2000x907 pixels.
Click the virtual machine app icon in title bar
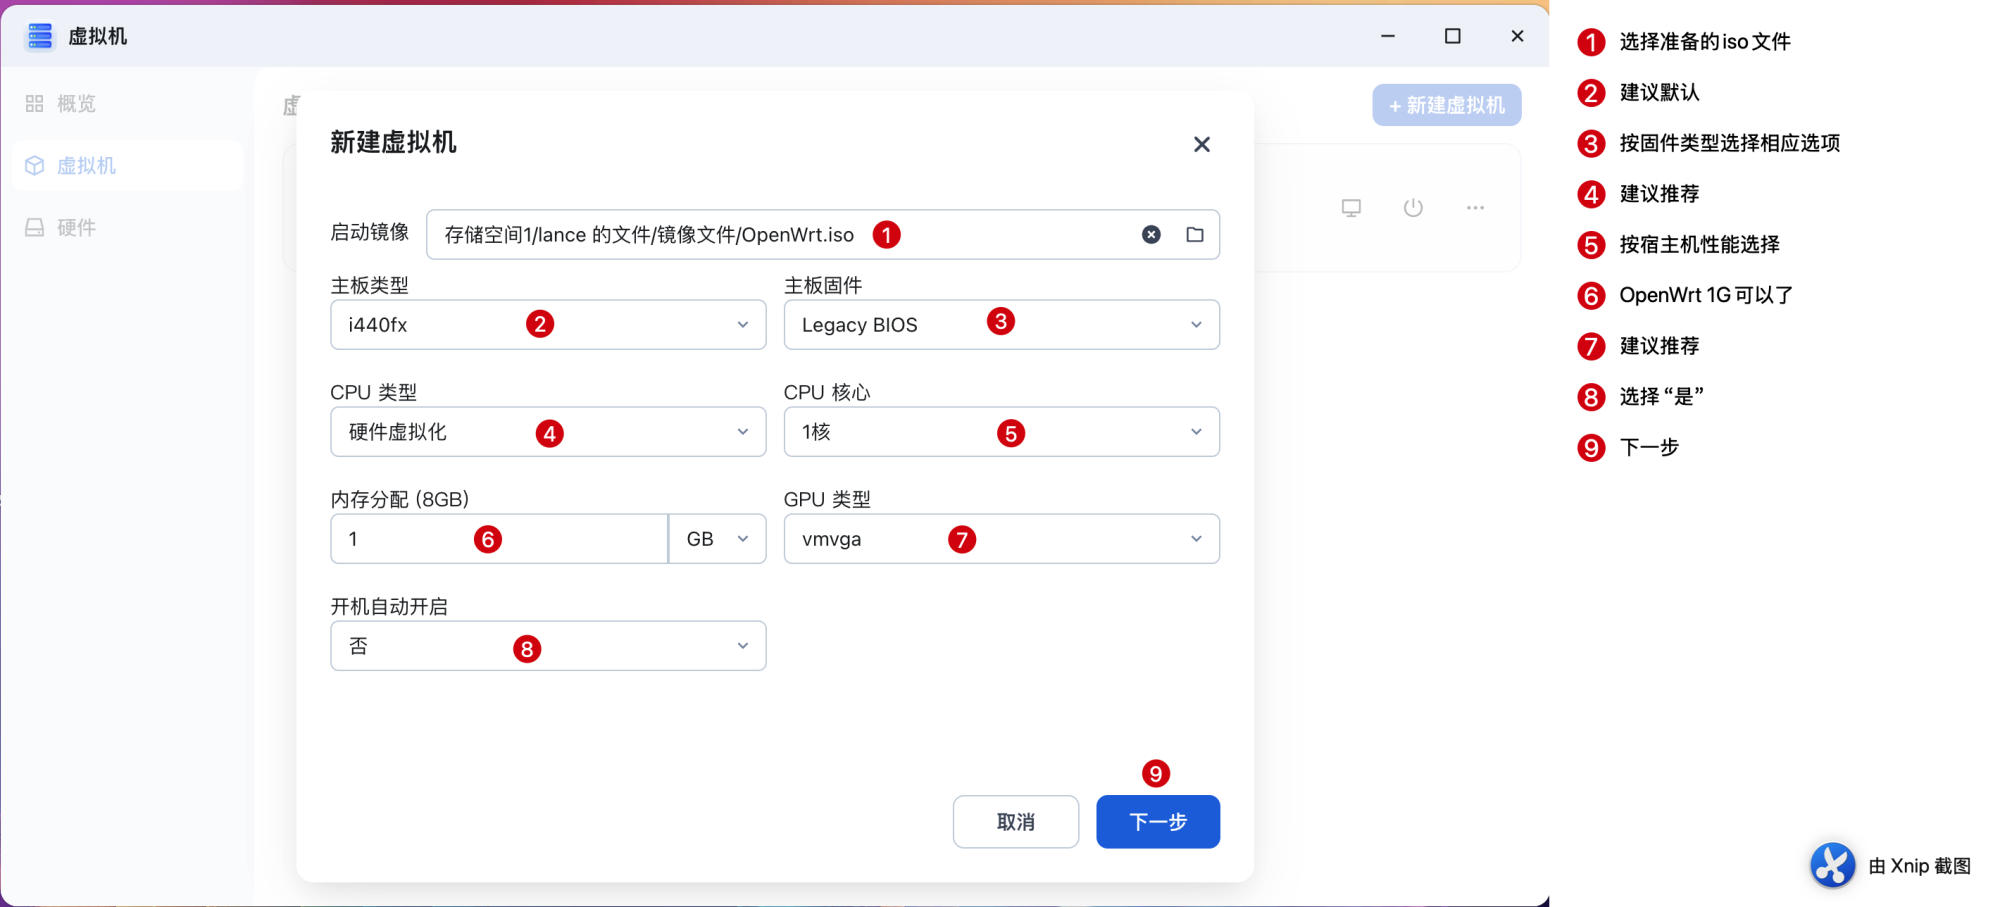point(40,37)
